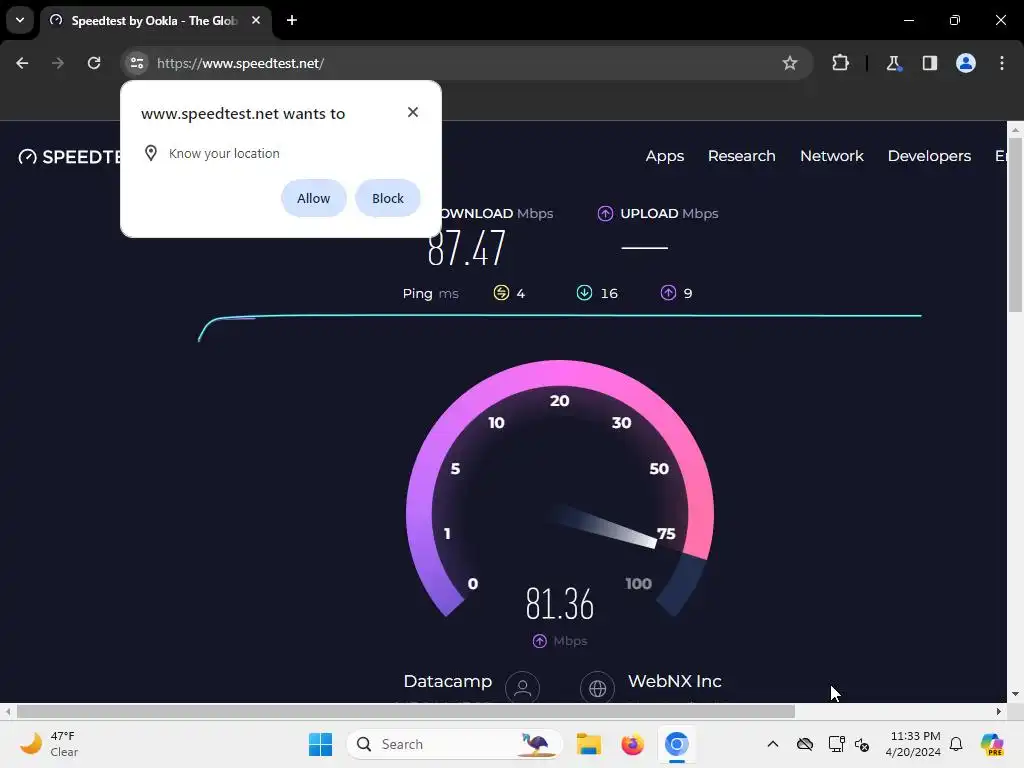Click the Datacamp provider name

[447, 681]
